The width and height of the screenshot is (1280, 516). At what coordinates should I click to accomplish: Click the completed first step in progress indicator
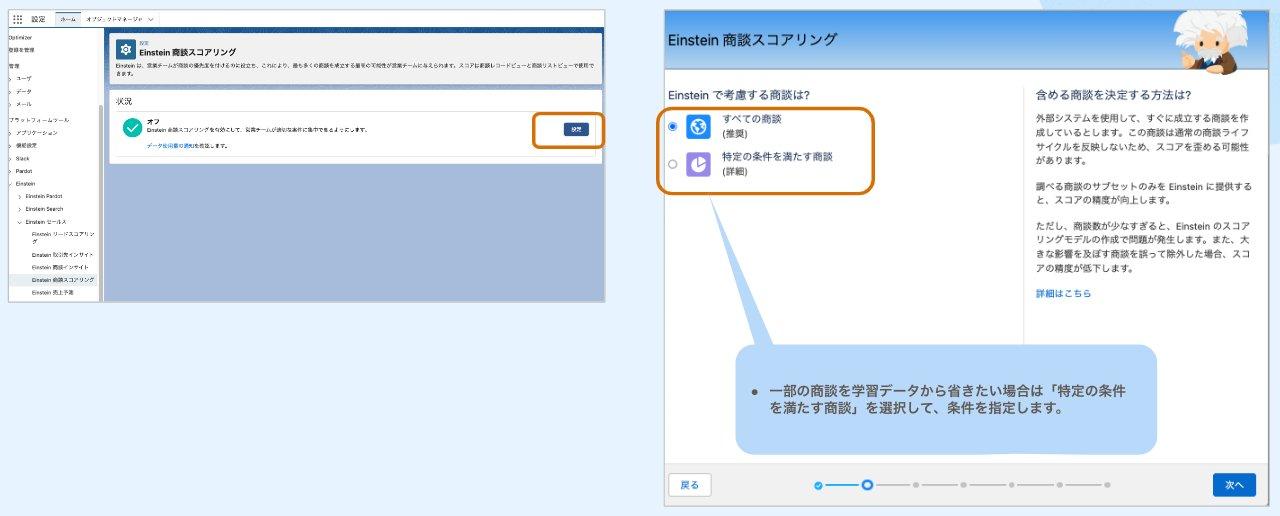point(818,485)
